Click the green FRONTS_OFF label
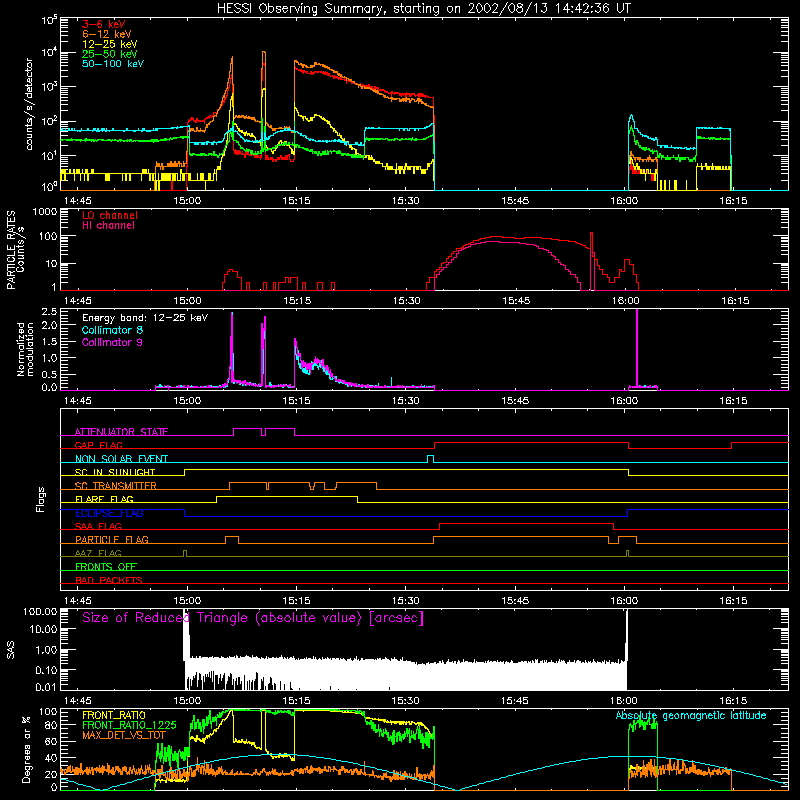The height and width of the screenshot is (800, 800). tap(106, 566)
